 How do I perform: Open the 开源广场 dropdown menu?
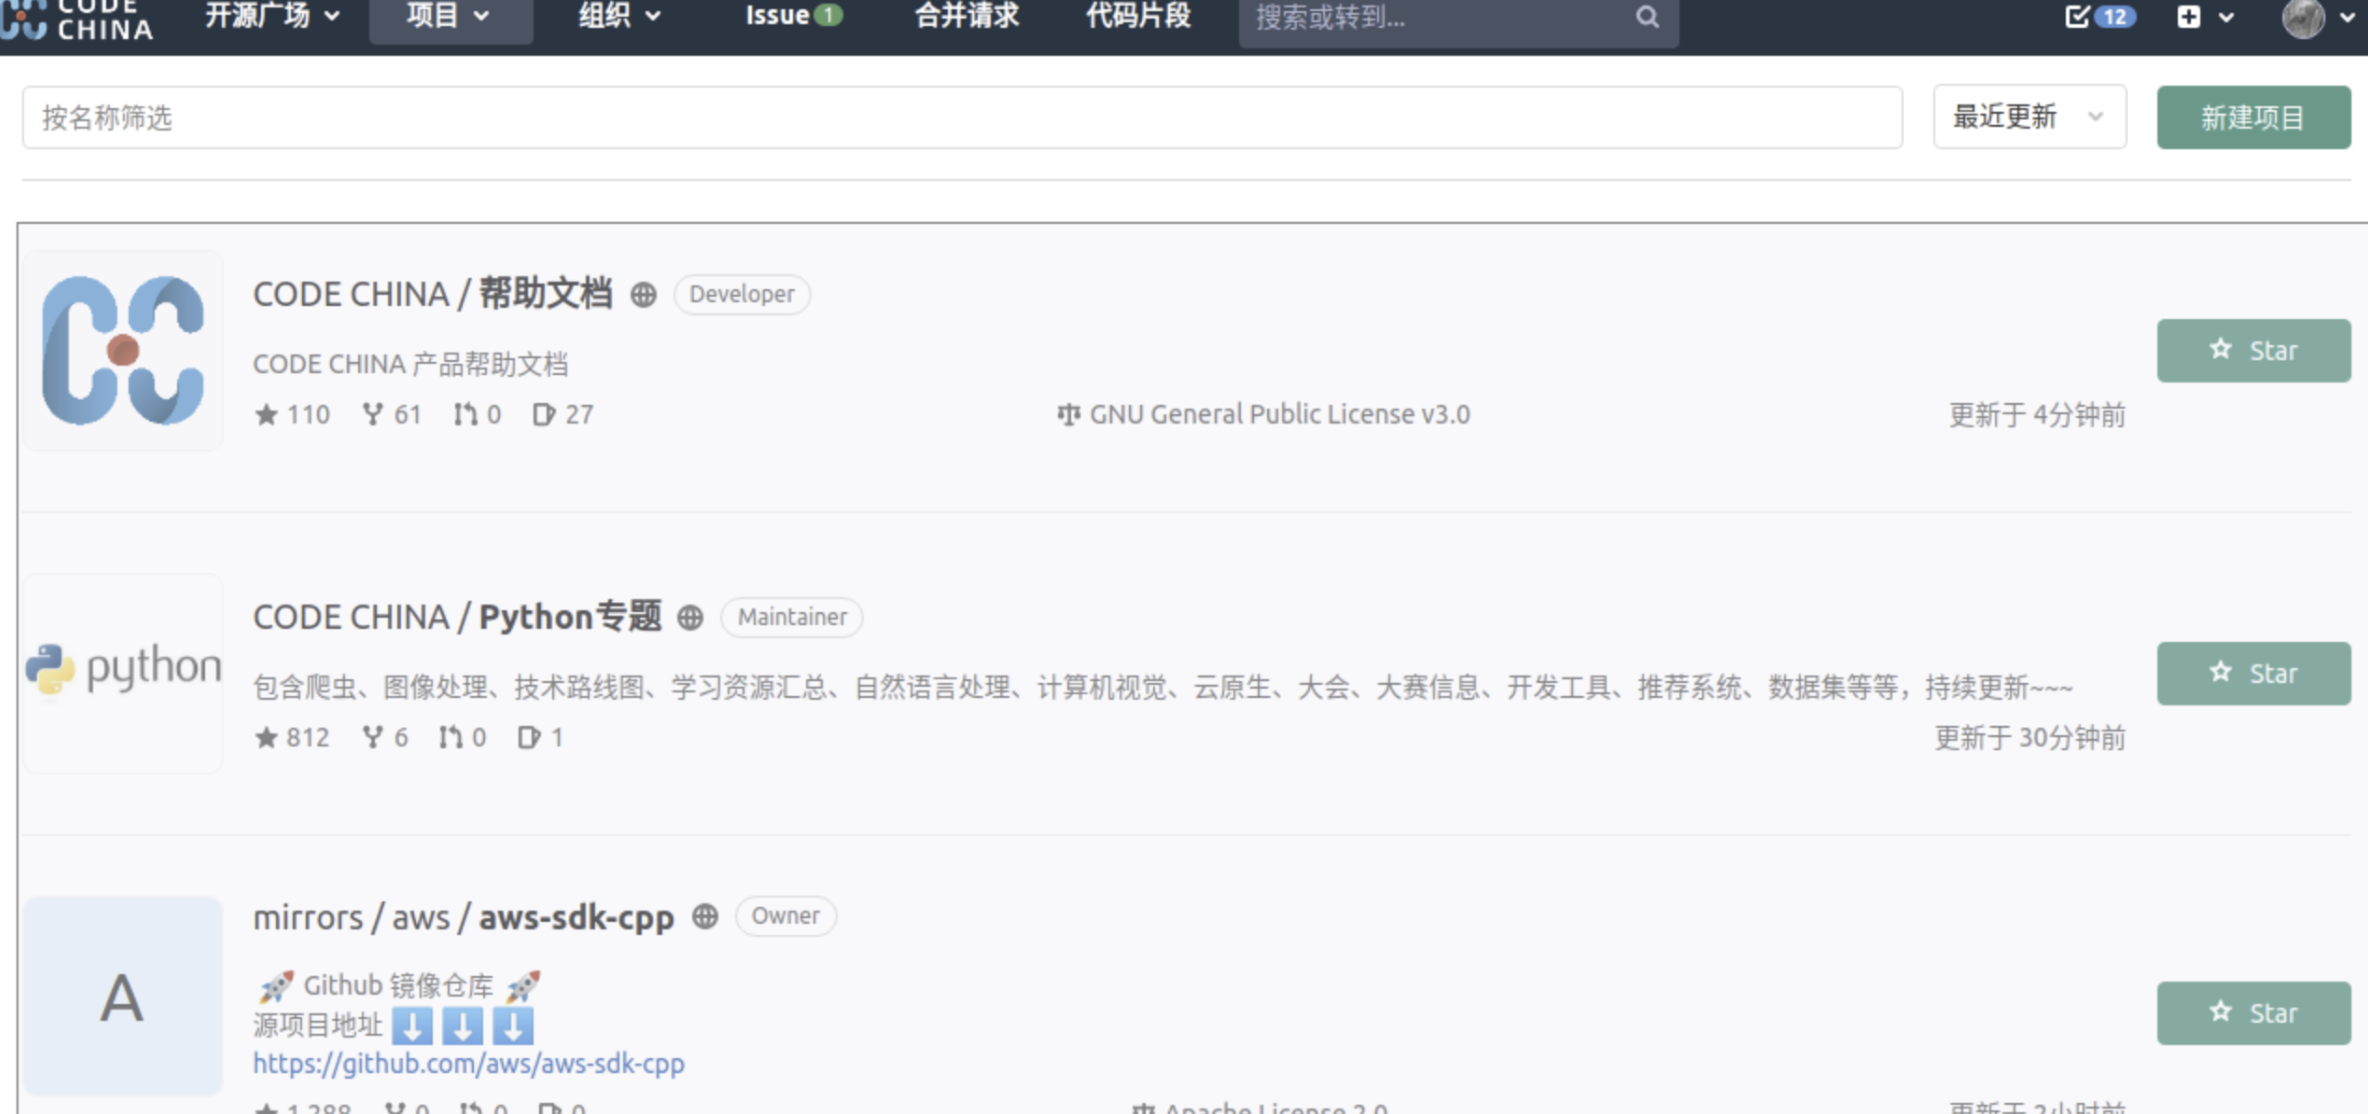(272, 16)
